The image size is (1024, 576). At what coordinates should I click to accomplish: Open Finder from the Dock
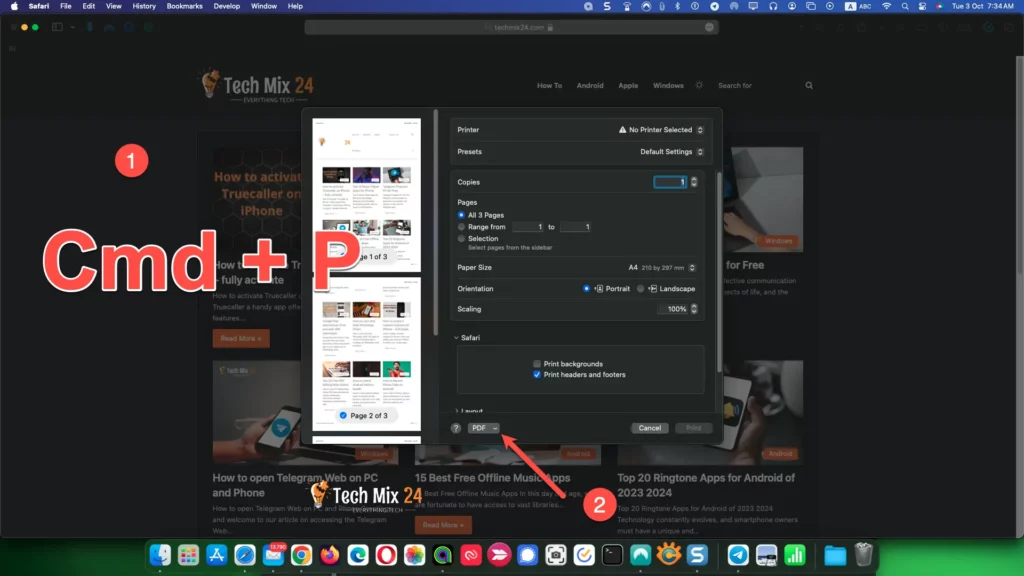click(160, 555)
